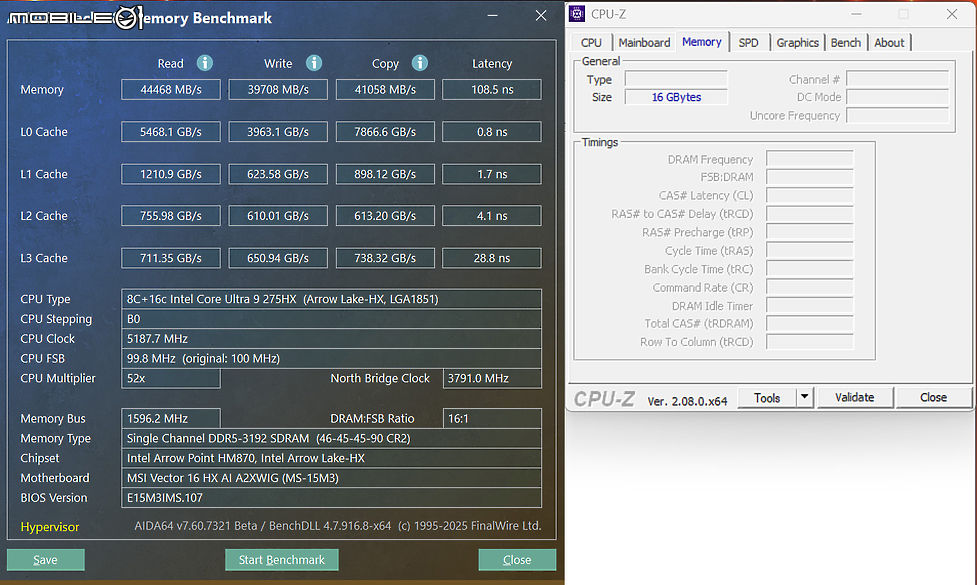Click the L1 Cache latency 1.7 ns
Image resolution: width=977 pixels, height=585 pixels.
pyautogui.click(x=492, y=174)
